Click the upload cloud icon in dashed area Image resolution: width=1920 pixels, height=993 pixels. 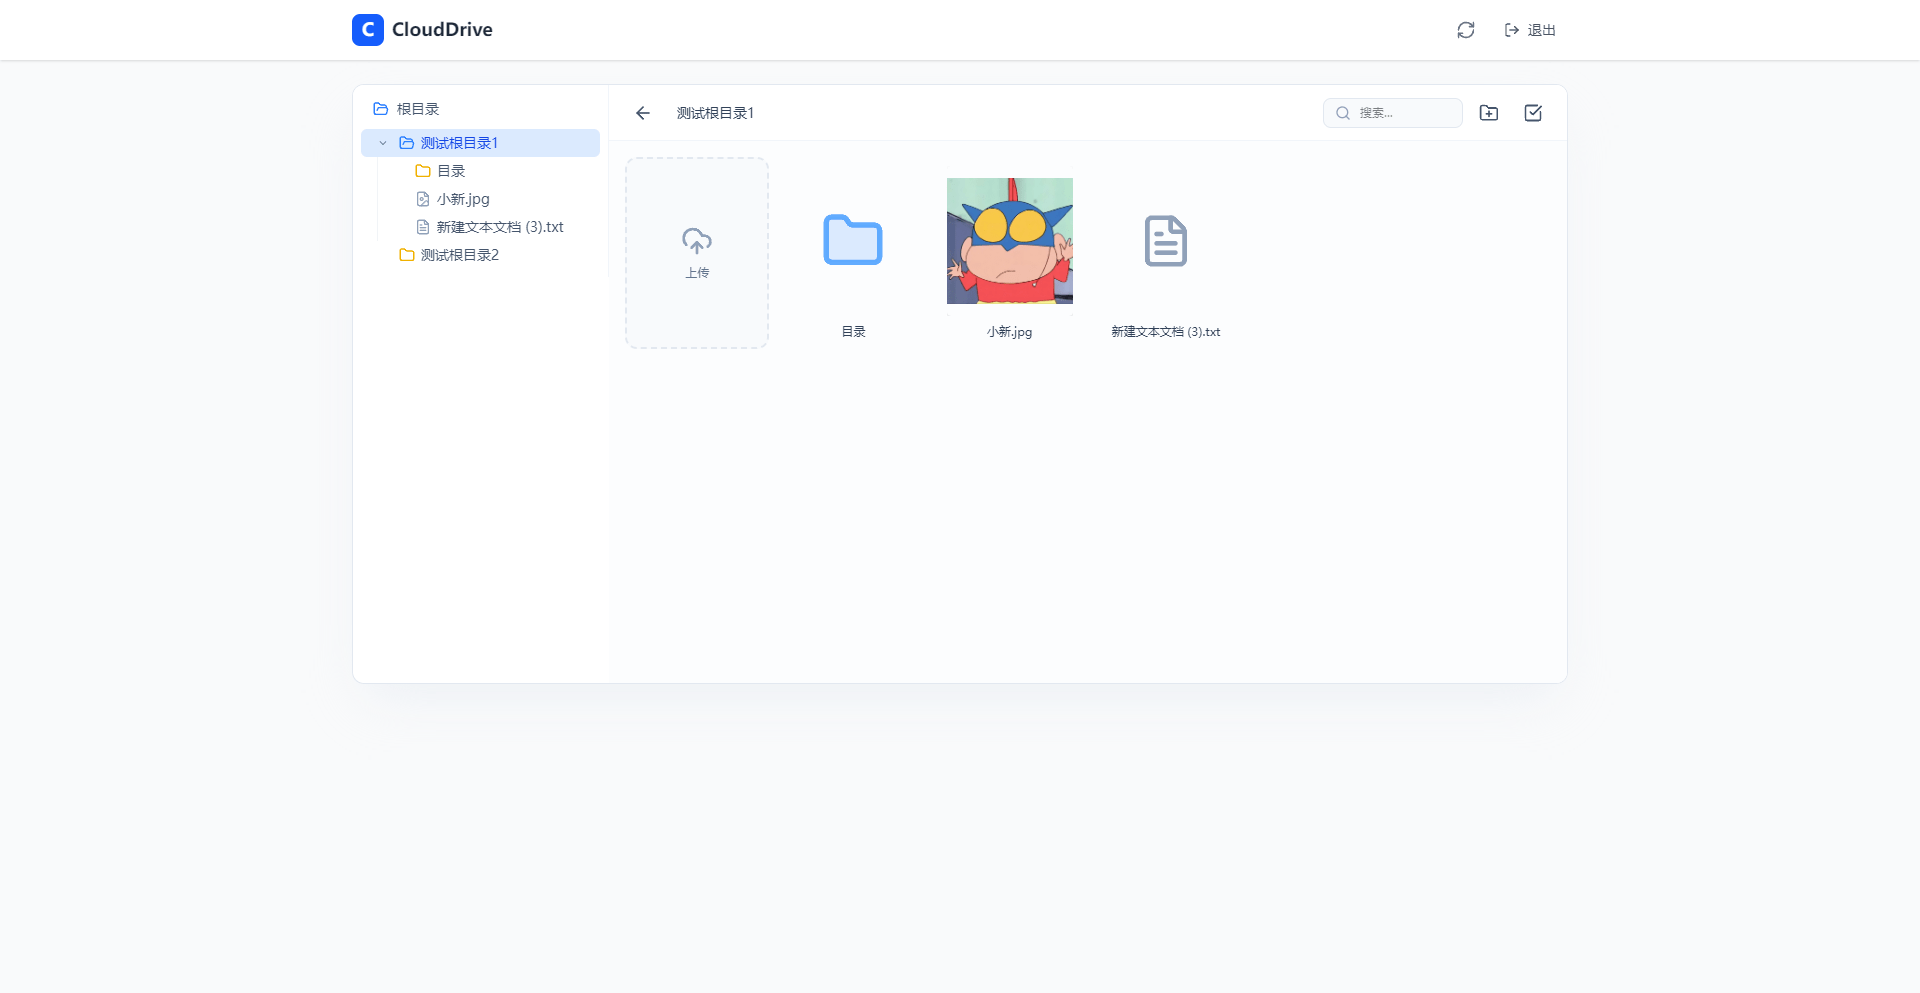[696, 241]
